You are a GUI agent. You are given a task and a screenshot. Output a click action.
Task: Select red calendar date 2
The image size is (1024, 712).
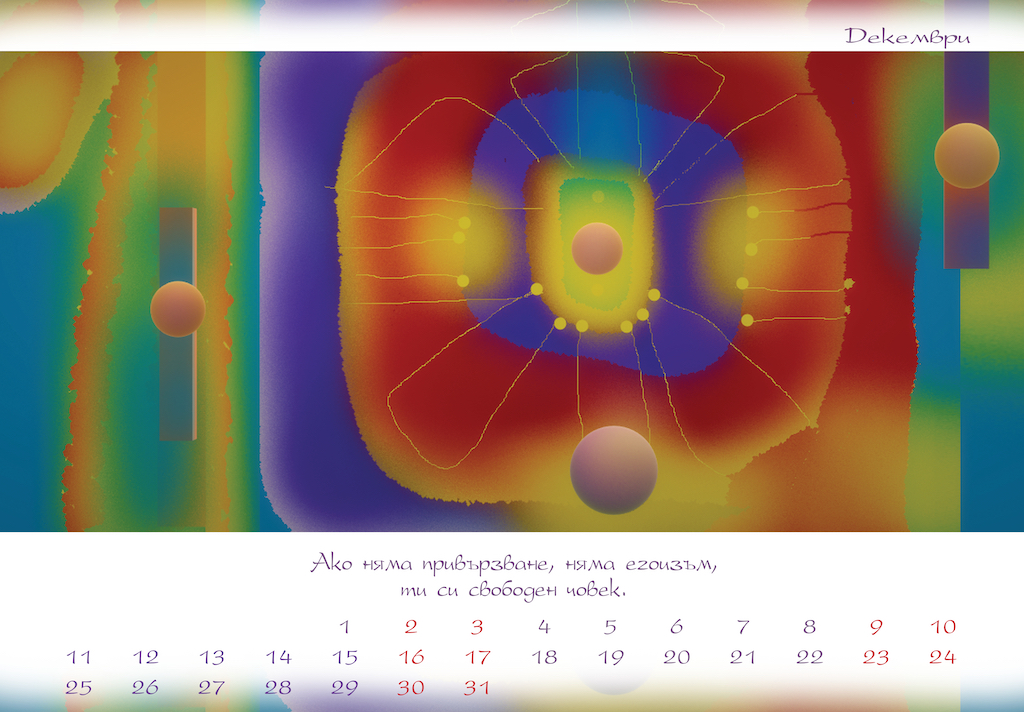point(411,627)
